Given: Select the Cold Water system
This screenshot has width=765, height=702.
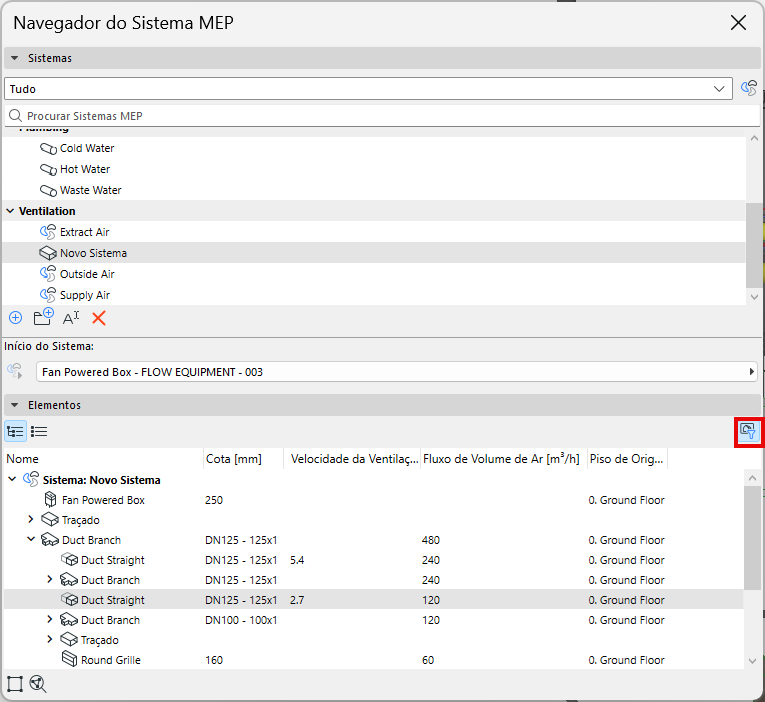Looking at the screenshot, I should tap(87, 148).
